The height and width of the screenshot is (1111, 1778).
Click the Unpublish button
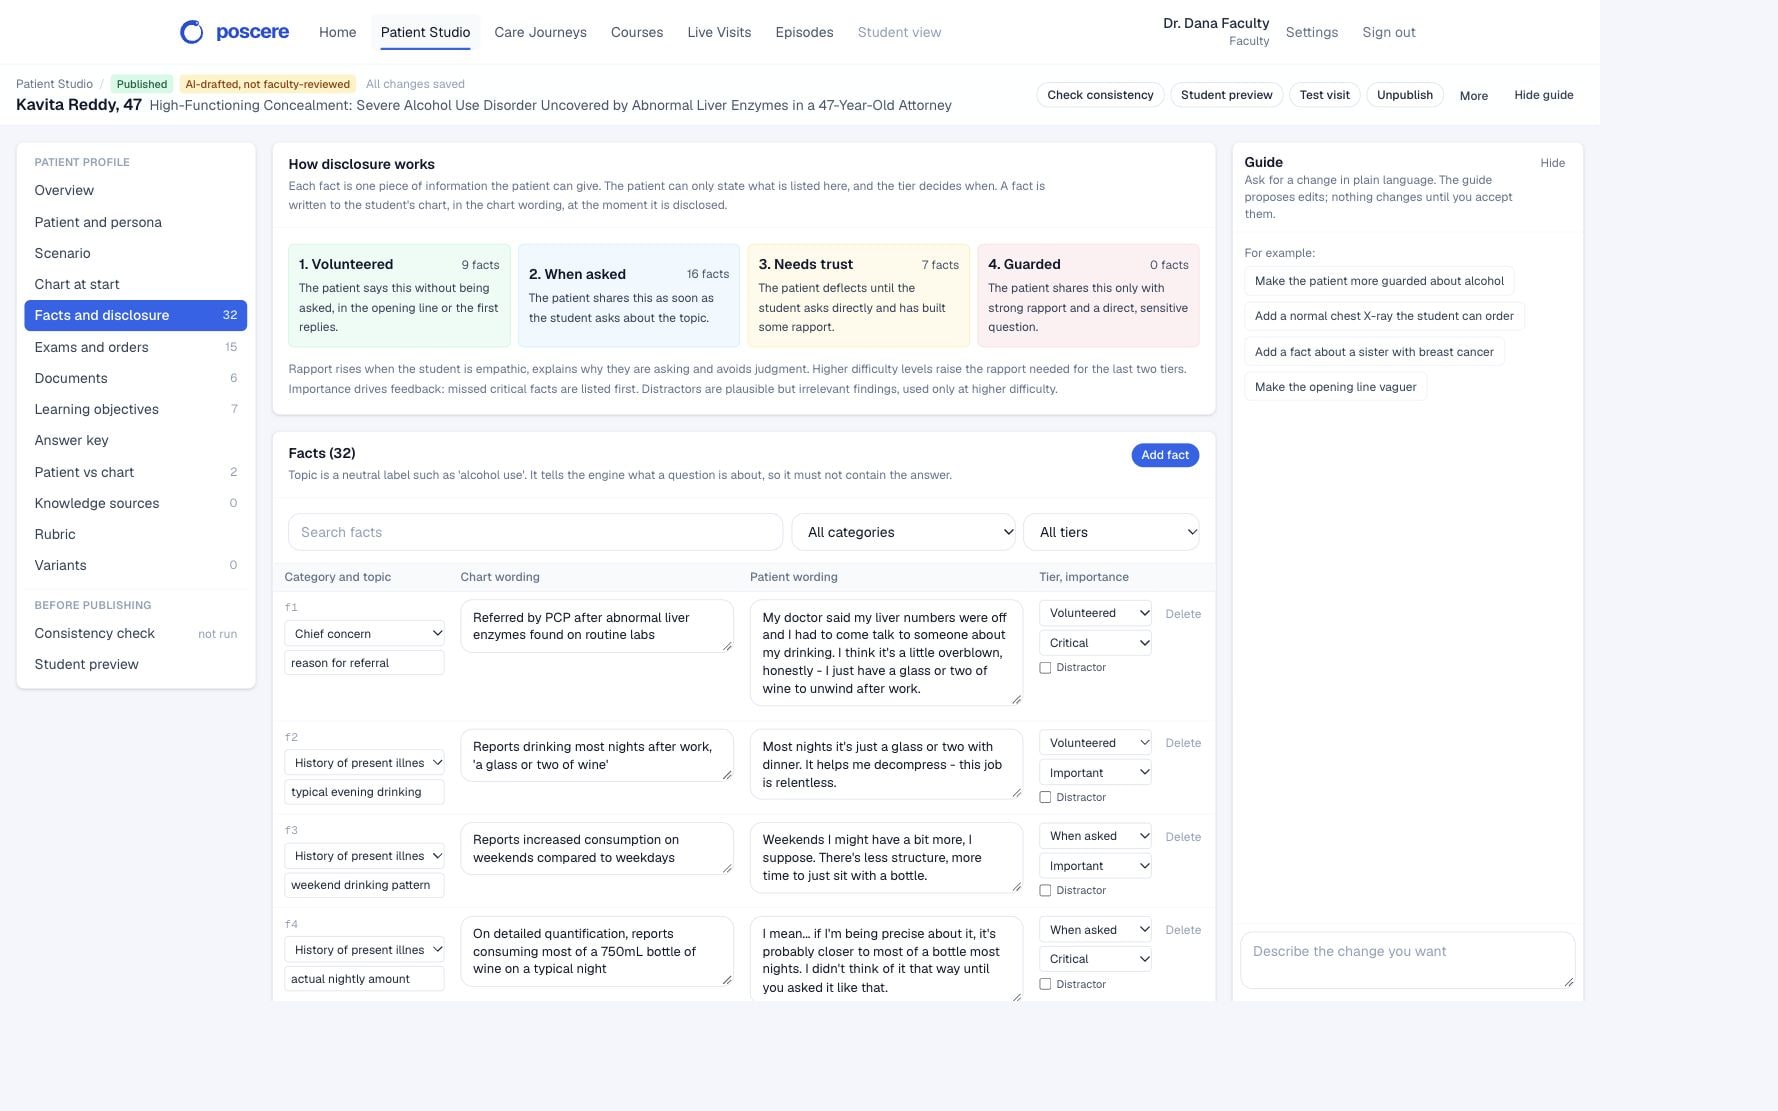(1404, 95)
